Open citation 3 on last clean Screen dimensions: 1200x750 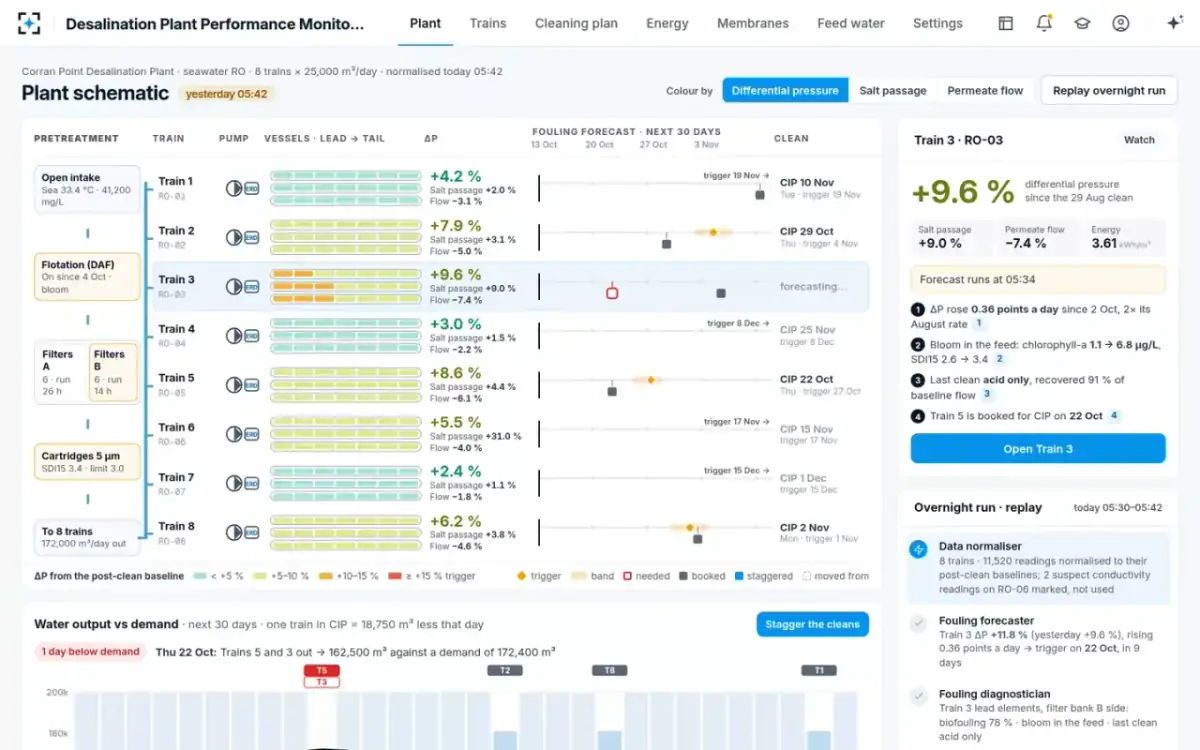coord(985,395)
